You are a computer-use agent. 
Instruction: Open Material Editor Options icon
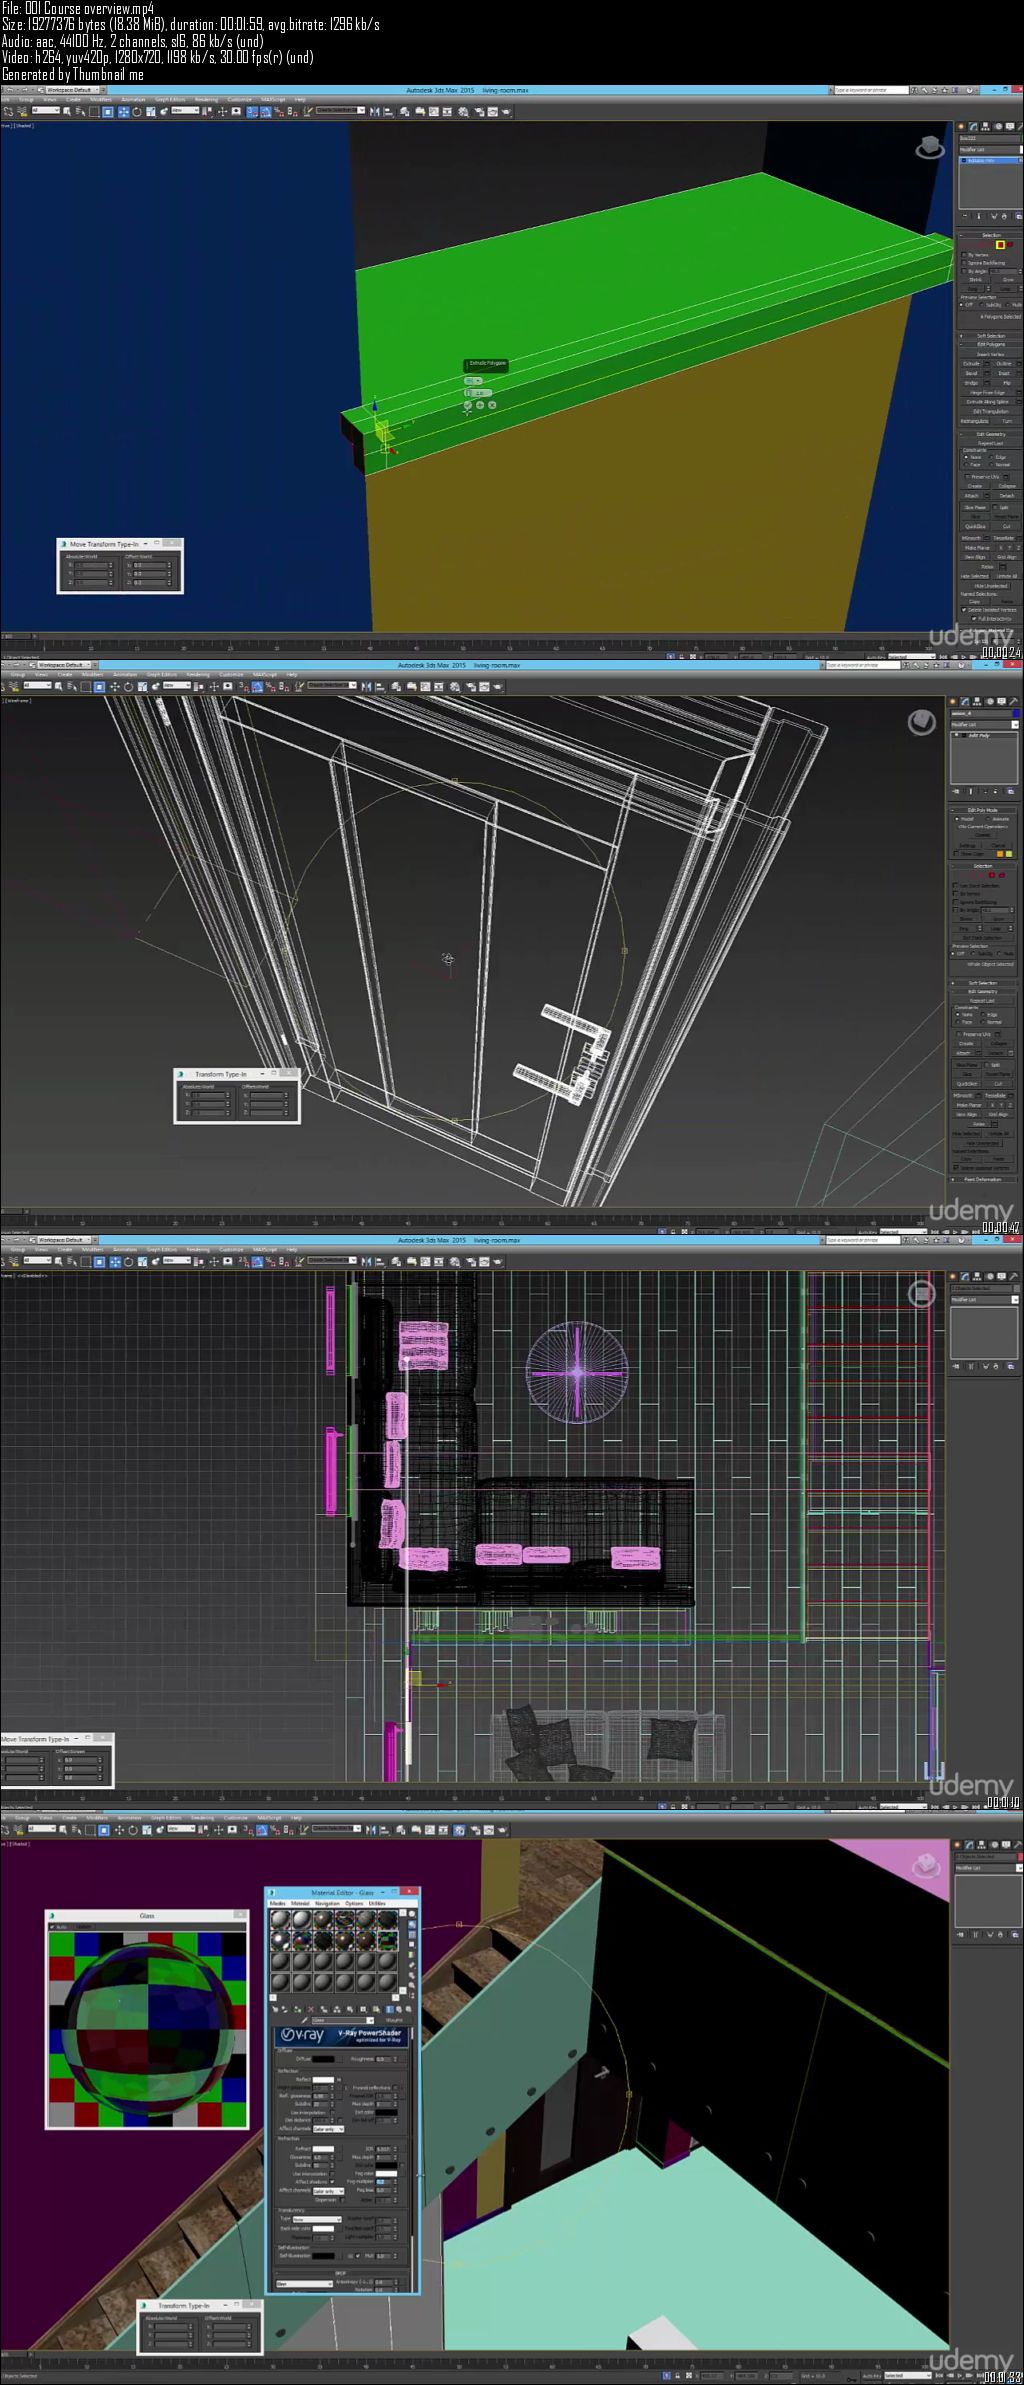tap(412, 1975)
